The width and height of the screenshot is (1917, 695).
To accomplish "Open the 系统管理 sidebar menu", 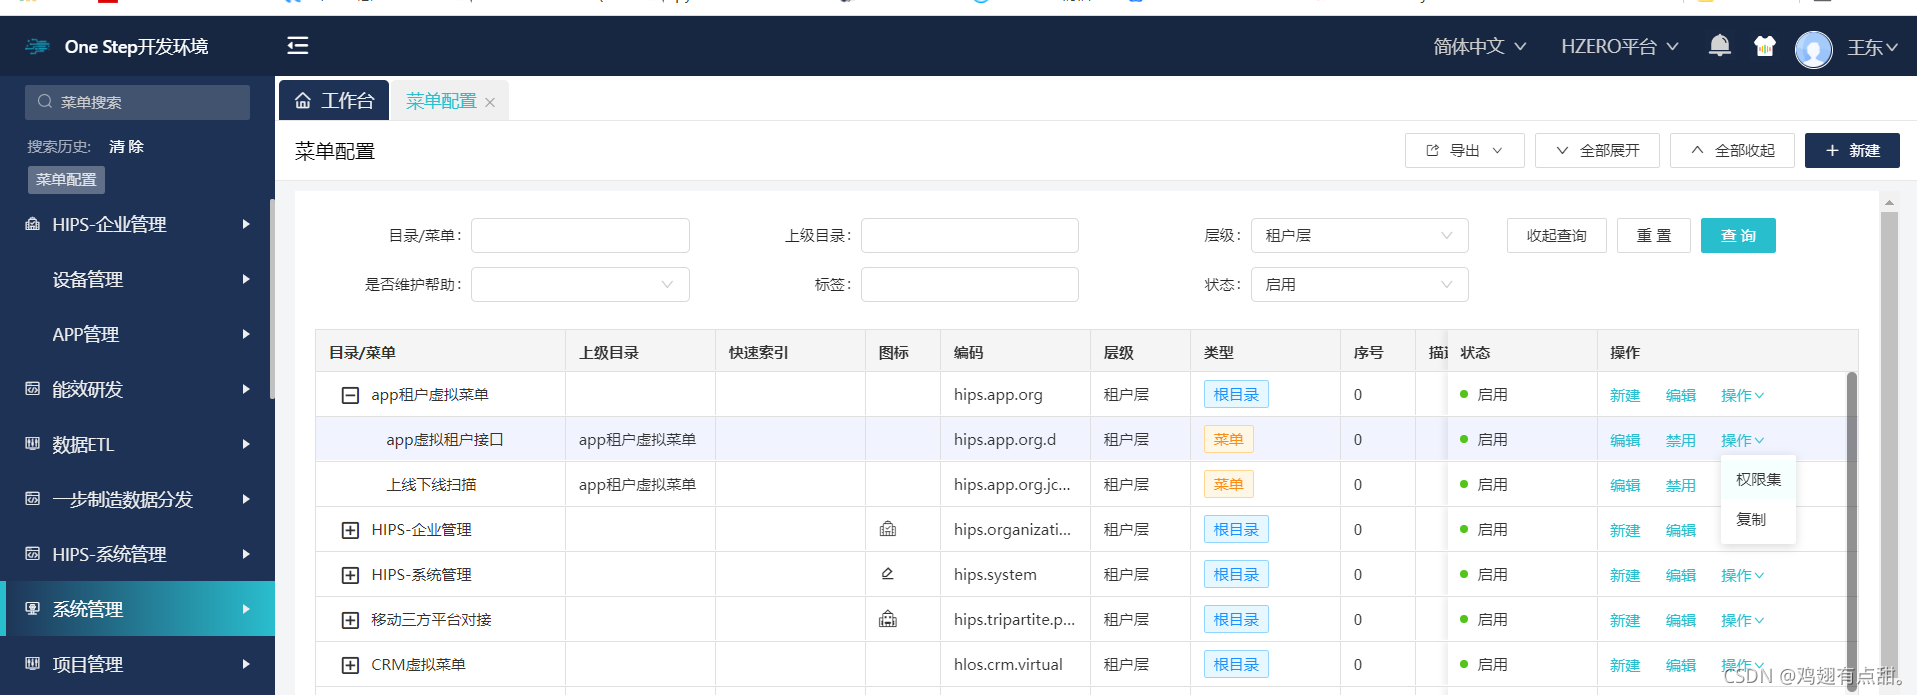I will (137, 608).
